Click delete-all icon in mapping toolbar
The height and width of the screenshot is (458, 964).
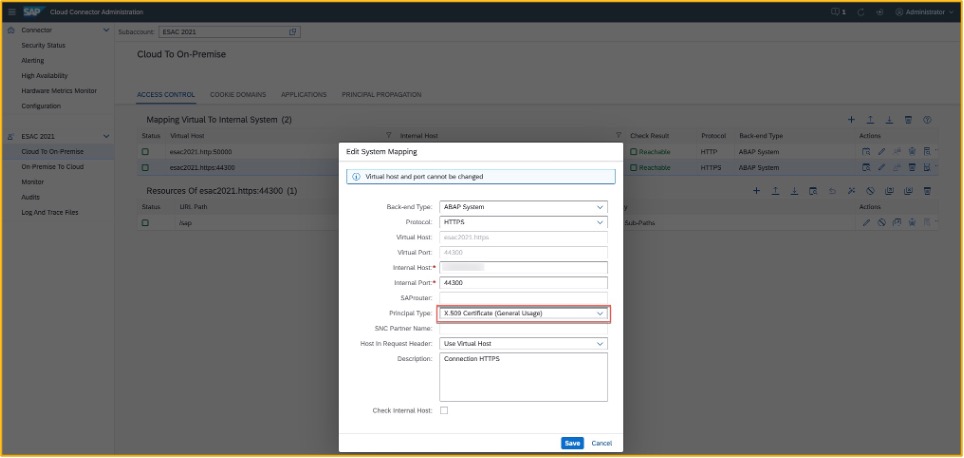click(909, 120)
